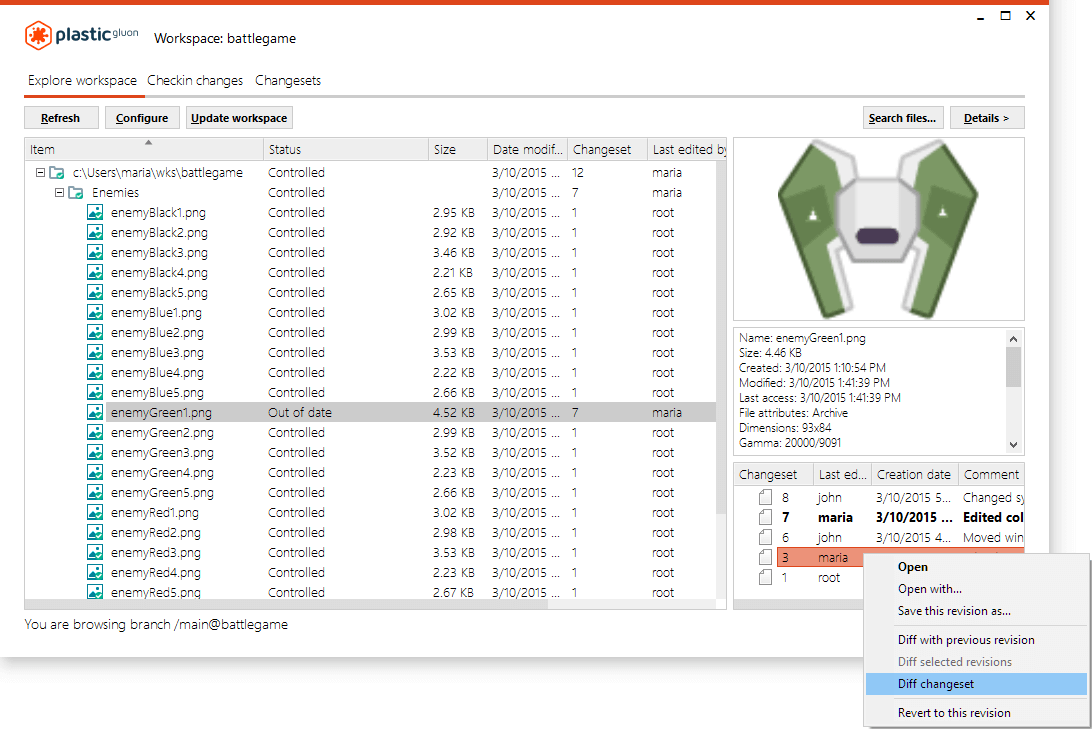Screen dimensions: 1092x729
Task: Click the enemyGreen1.png image file icon
Action: click(95, 412)
